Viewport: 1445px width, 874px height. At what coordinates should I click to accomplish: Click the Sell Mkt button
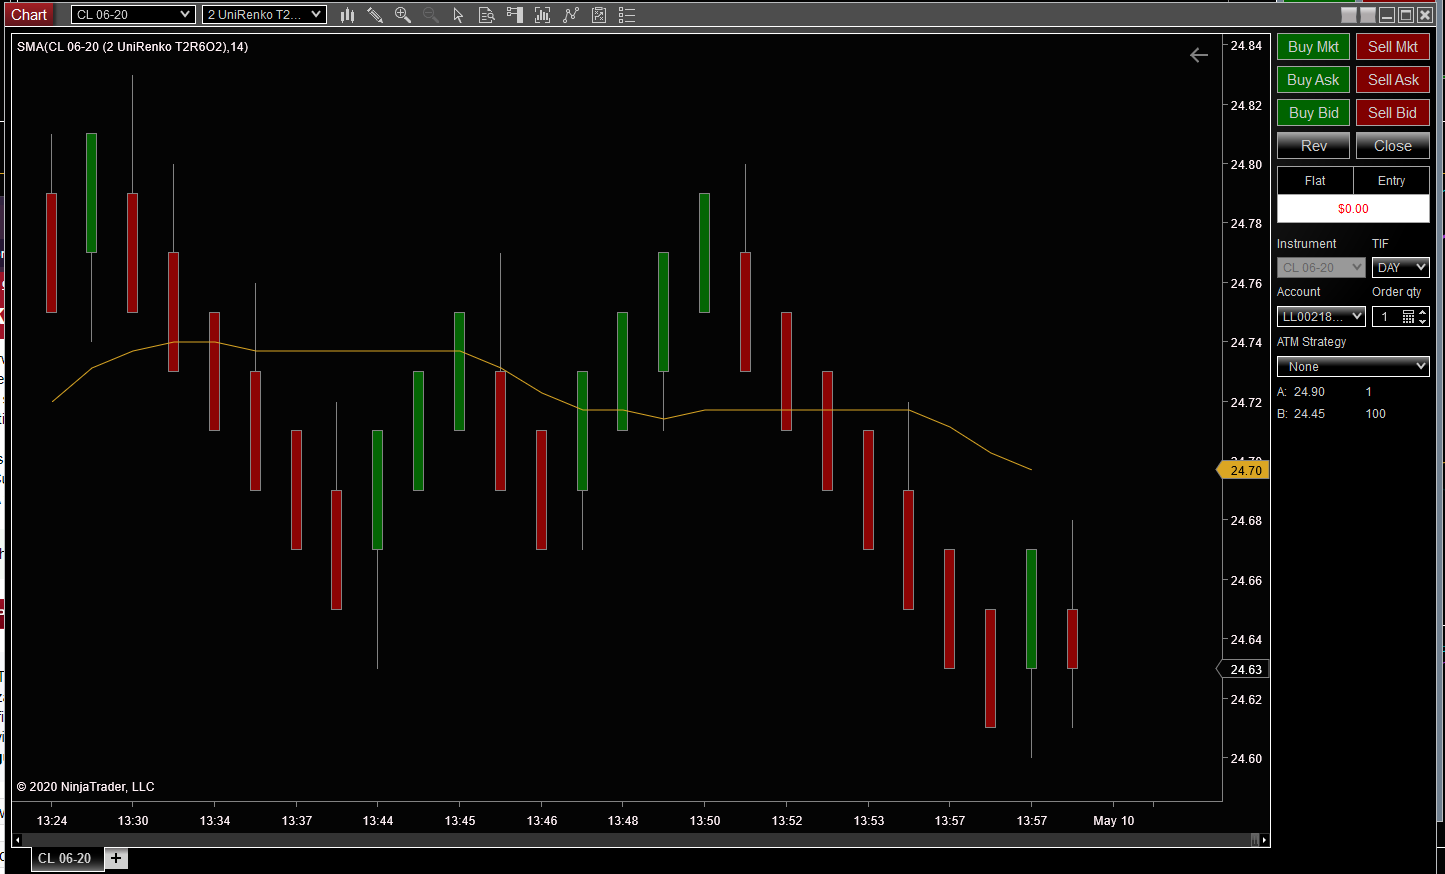click(x=1393, y=47)
